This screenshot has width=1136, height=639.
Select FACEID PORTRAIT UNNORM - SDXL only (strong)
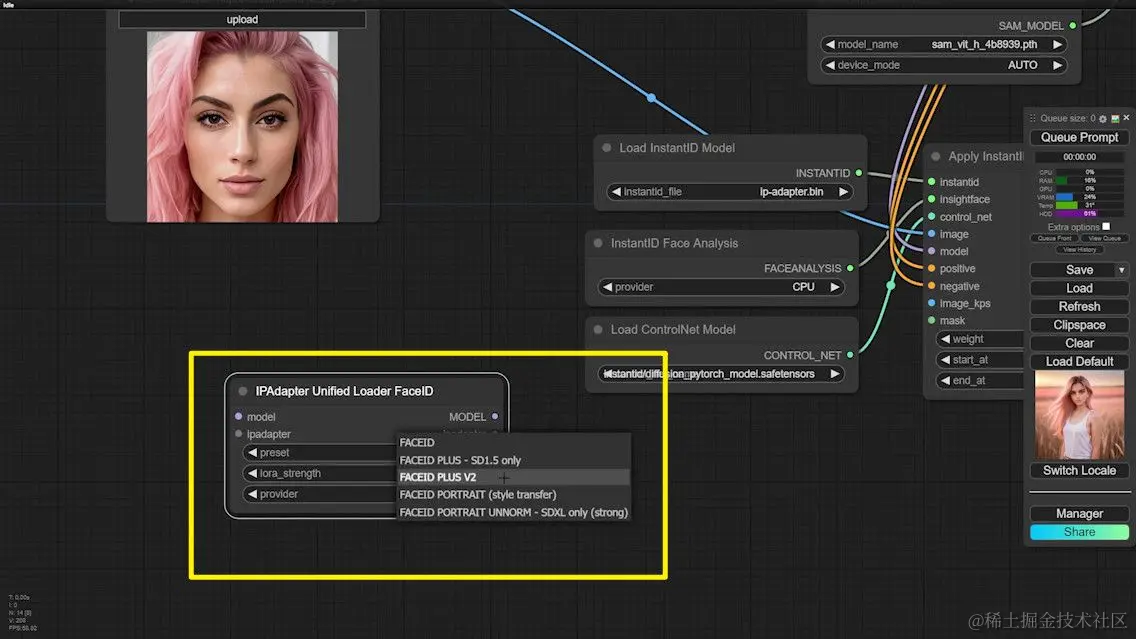click(x=513, y=512)
